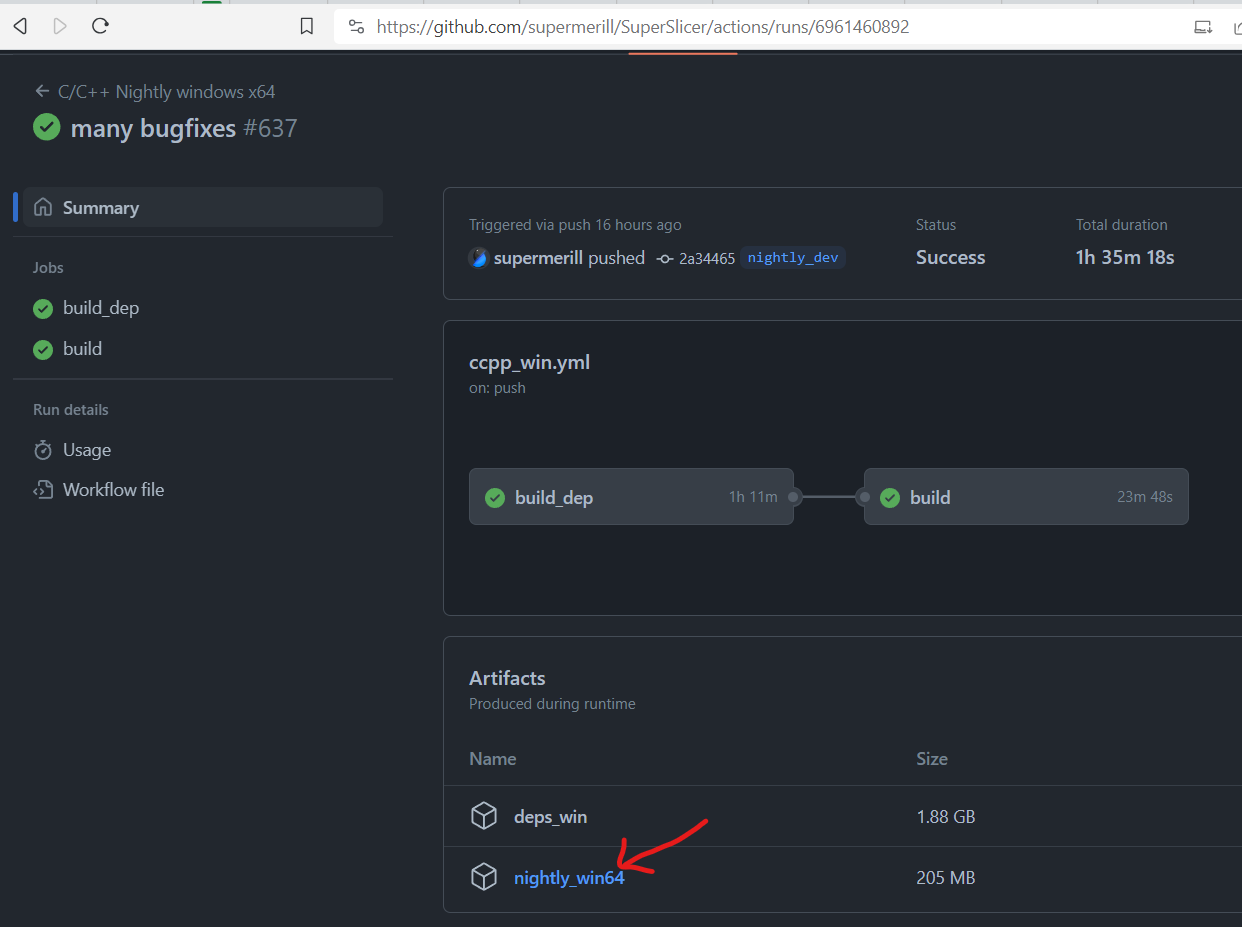Open the Usage run details page

pyautogui.click(x=84, y=450)
